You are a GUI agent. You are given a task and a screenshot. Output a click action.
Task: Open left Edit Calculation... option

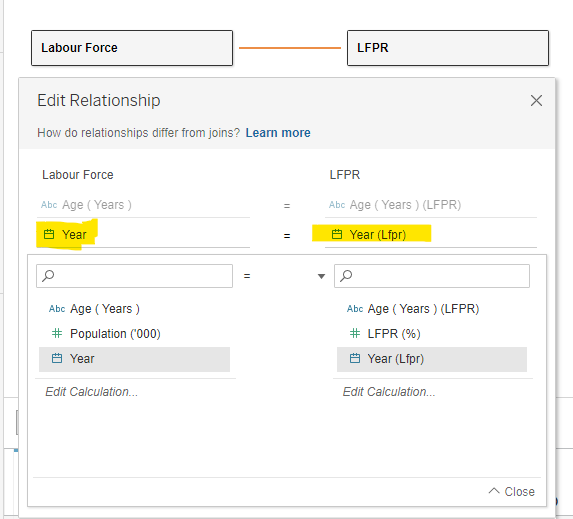pyautogui.click(x=92, y=392)
